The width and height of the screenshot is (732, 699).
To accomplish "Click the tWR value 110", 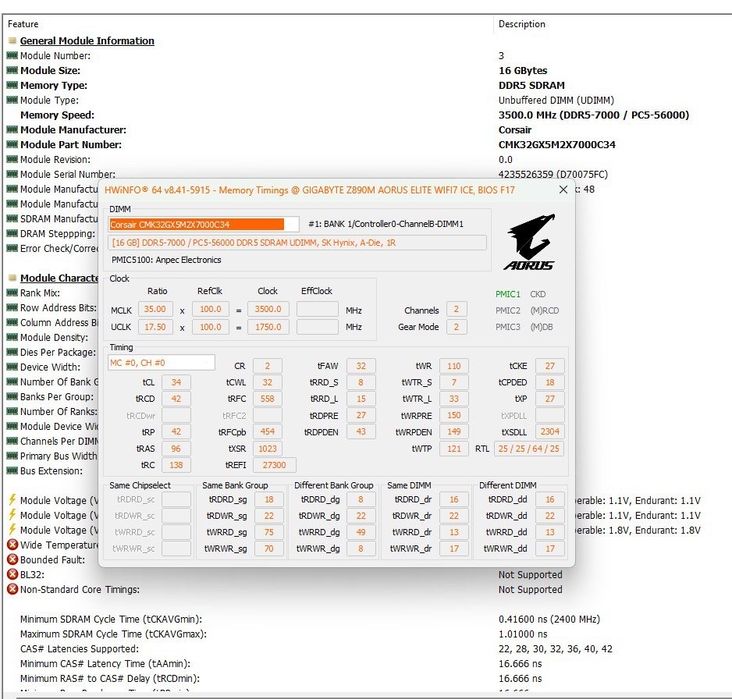I will tap(454, 366).
